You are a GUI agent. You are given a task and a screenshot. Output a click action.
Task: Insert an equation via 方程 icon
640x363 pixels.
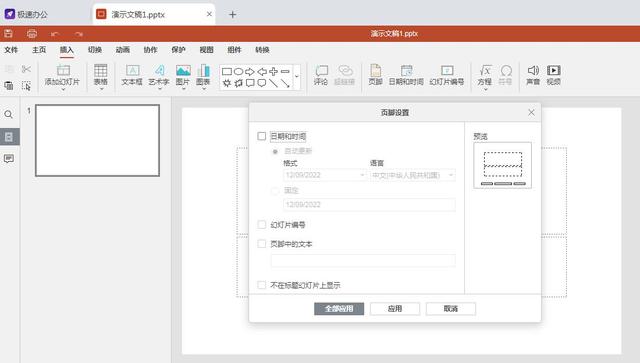point(485,71)
